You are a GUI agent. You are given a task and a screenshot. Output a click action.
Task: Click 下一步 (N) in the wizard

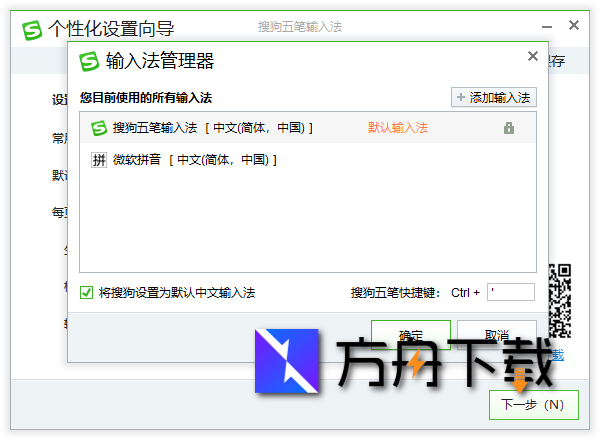533,405
